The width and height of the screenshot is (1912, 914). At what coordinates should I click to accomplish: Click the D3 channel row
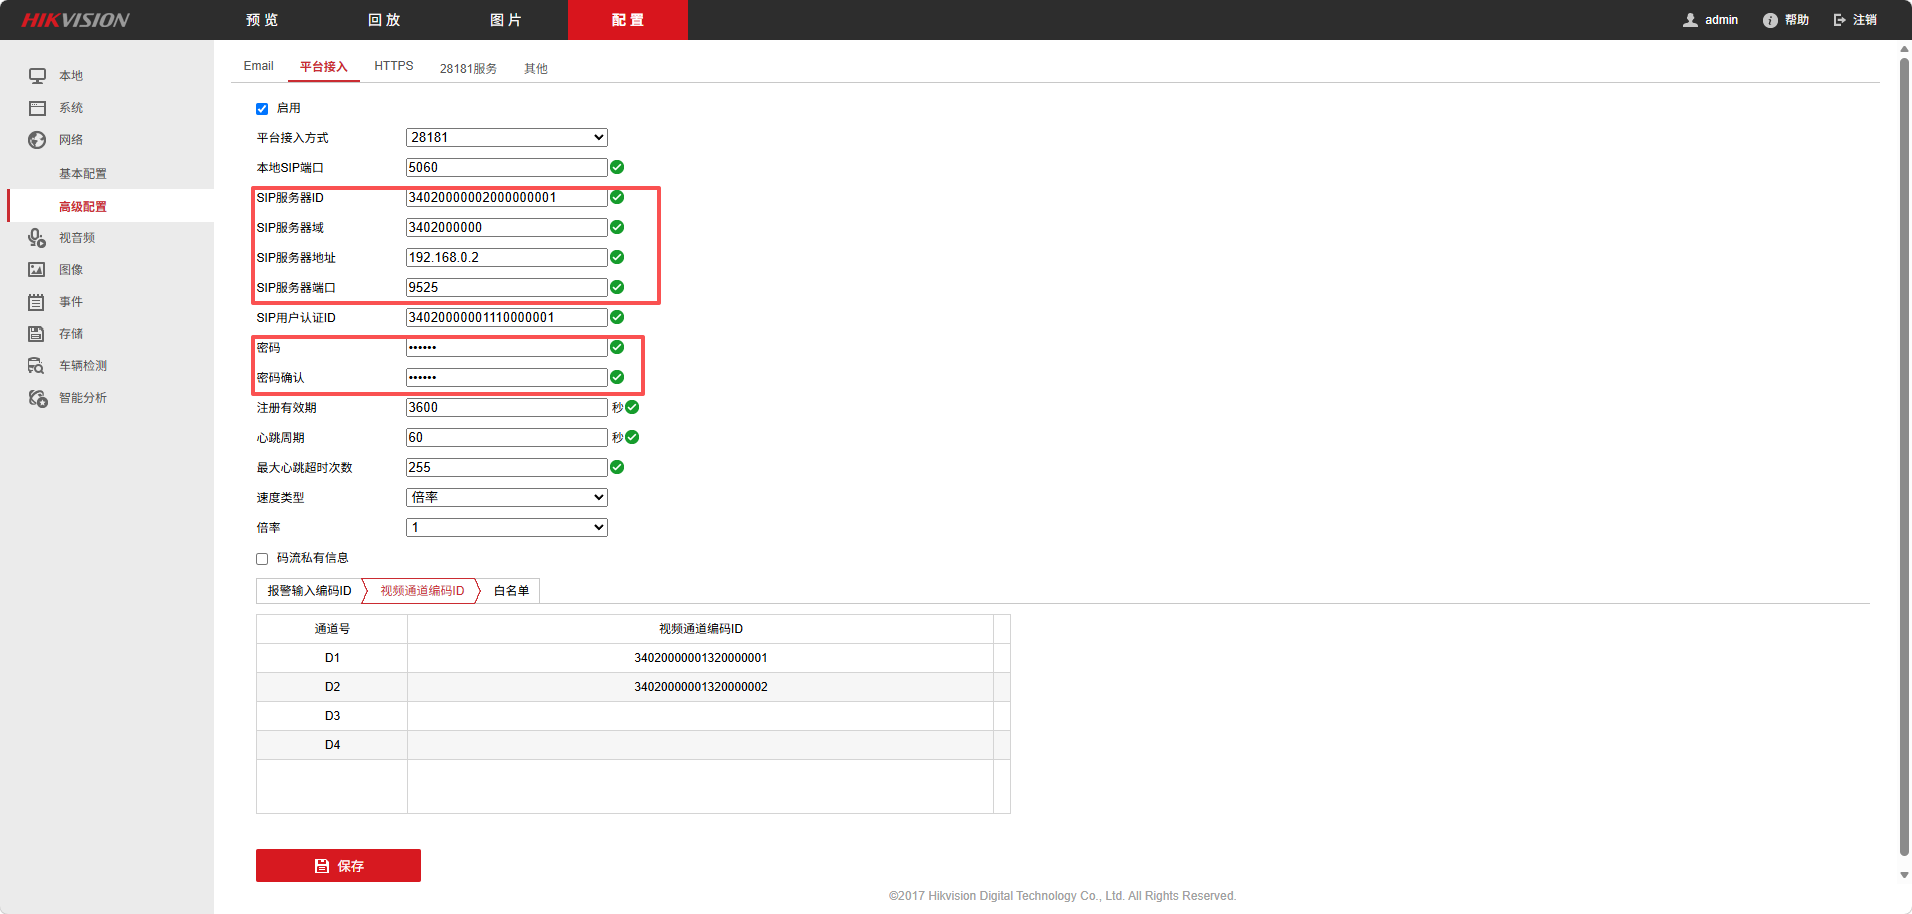[633, 716]
